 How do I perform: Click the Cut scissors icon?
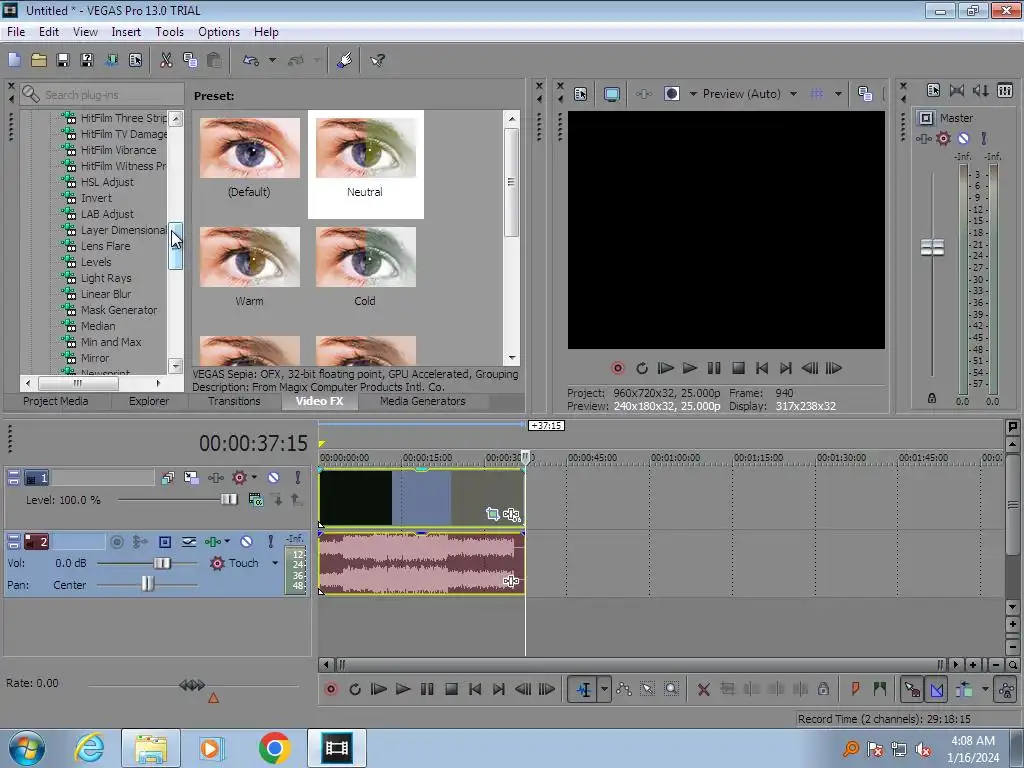tap(167, 60)
